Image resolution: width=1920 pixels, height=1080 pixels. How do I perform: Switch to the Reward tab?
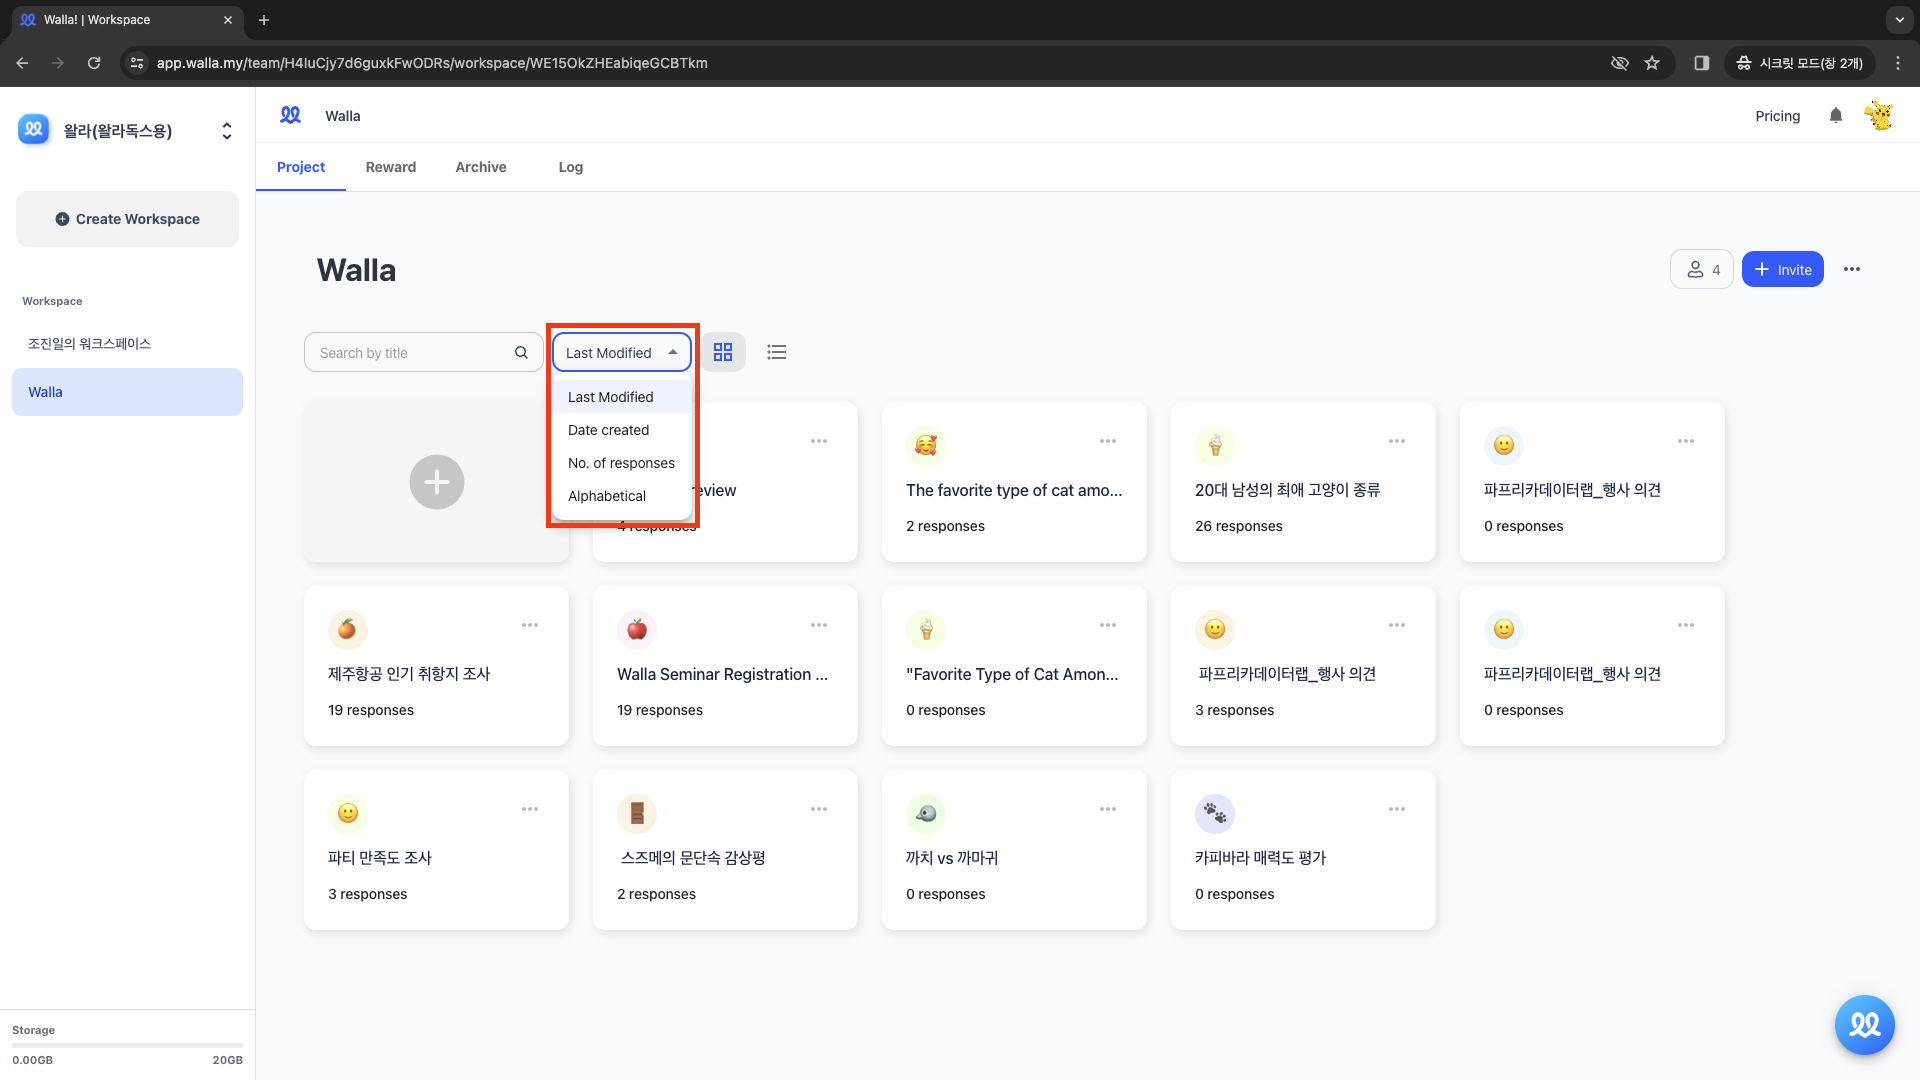coord(391,167)
